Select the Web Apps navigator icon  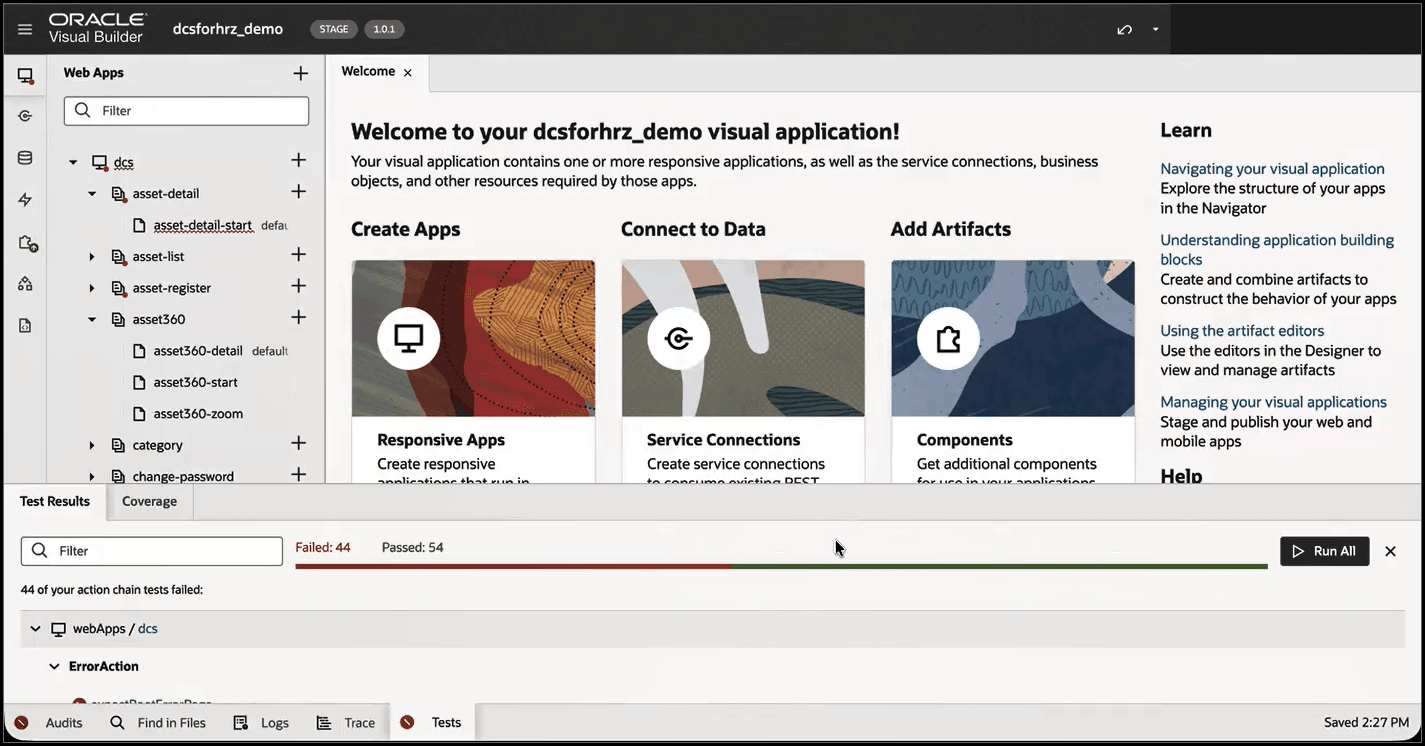[x=25, y=76]
